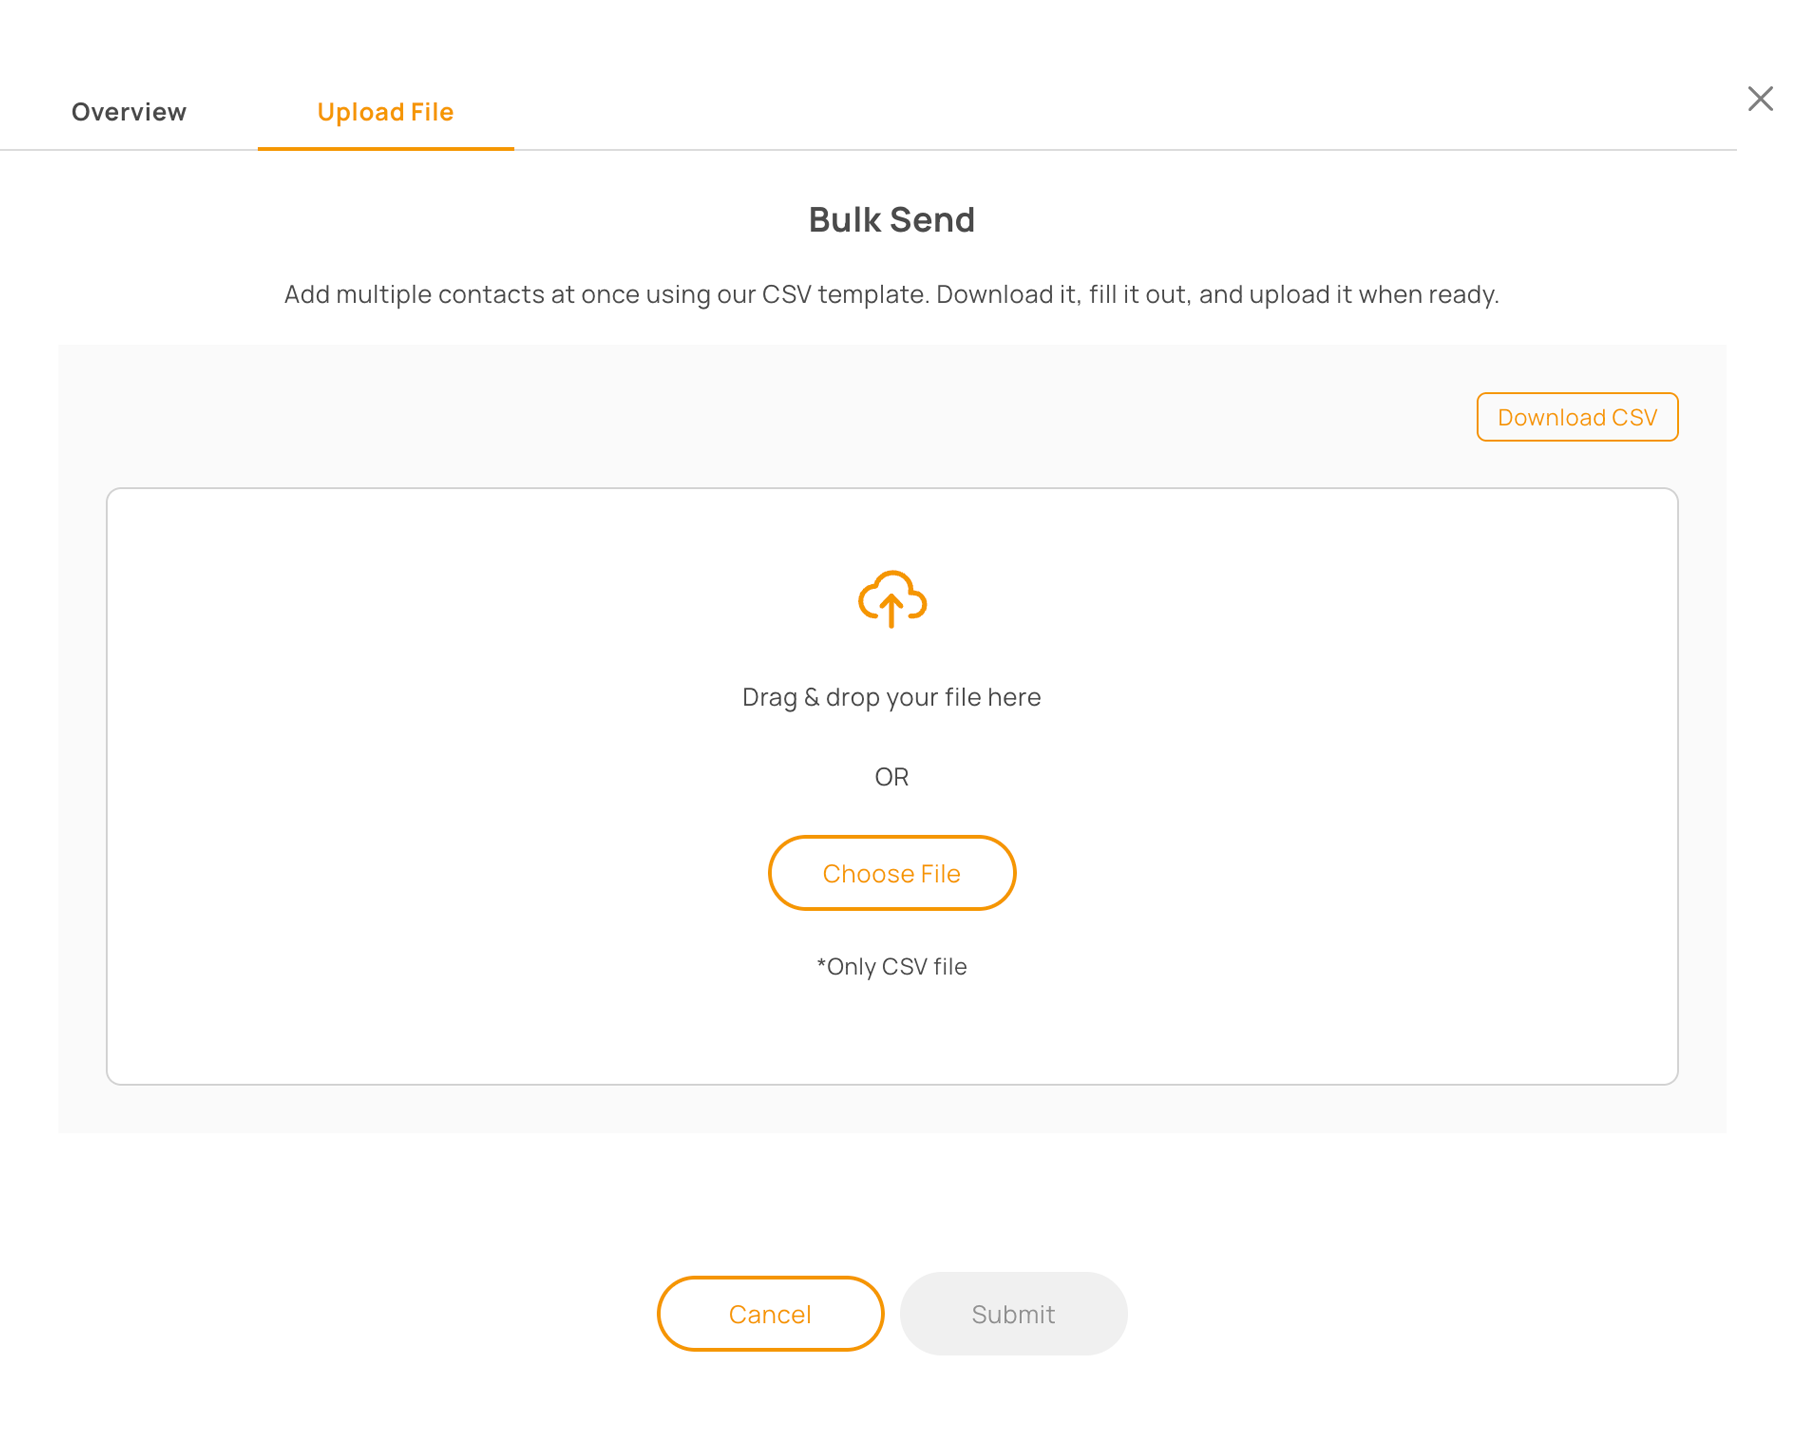Image resolution: width=1800 pixels, height=1450 pixels.
Task: Click the orange underline beneath Upload File
Action: [385, 148]
